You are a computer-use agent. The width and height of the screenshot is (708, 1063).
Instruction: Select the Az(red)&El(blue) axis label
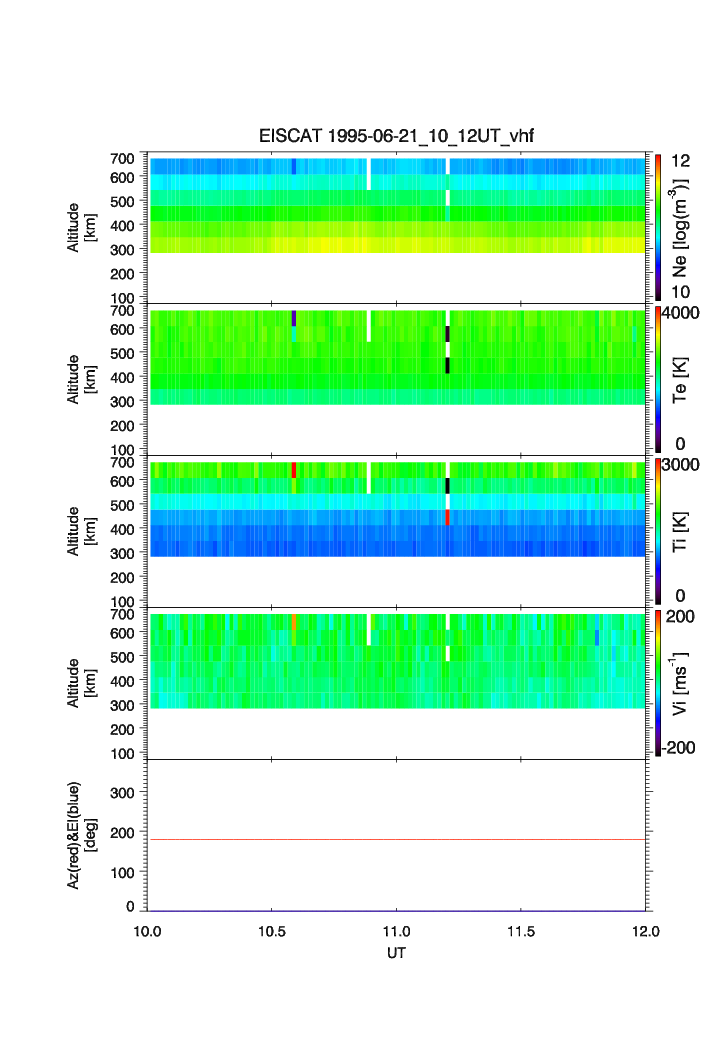point(80,835)
